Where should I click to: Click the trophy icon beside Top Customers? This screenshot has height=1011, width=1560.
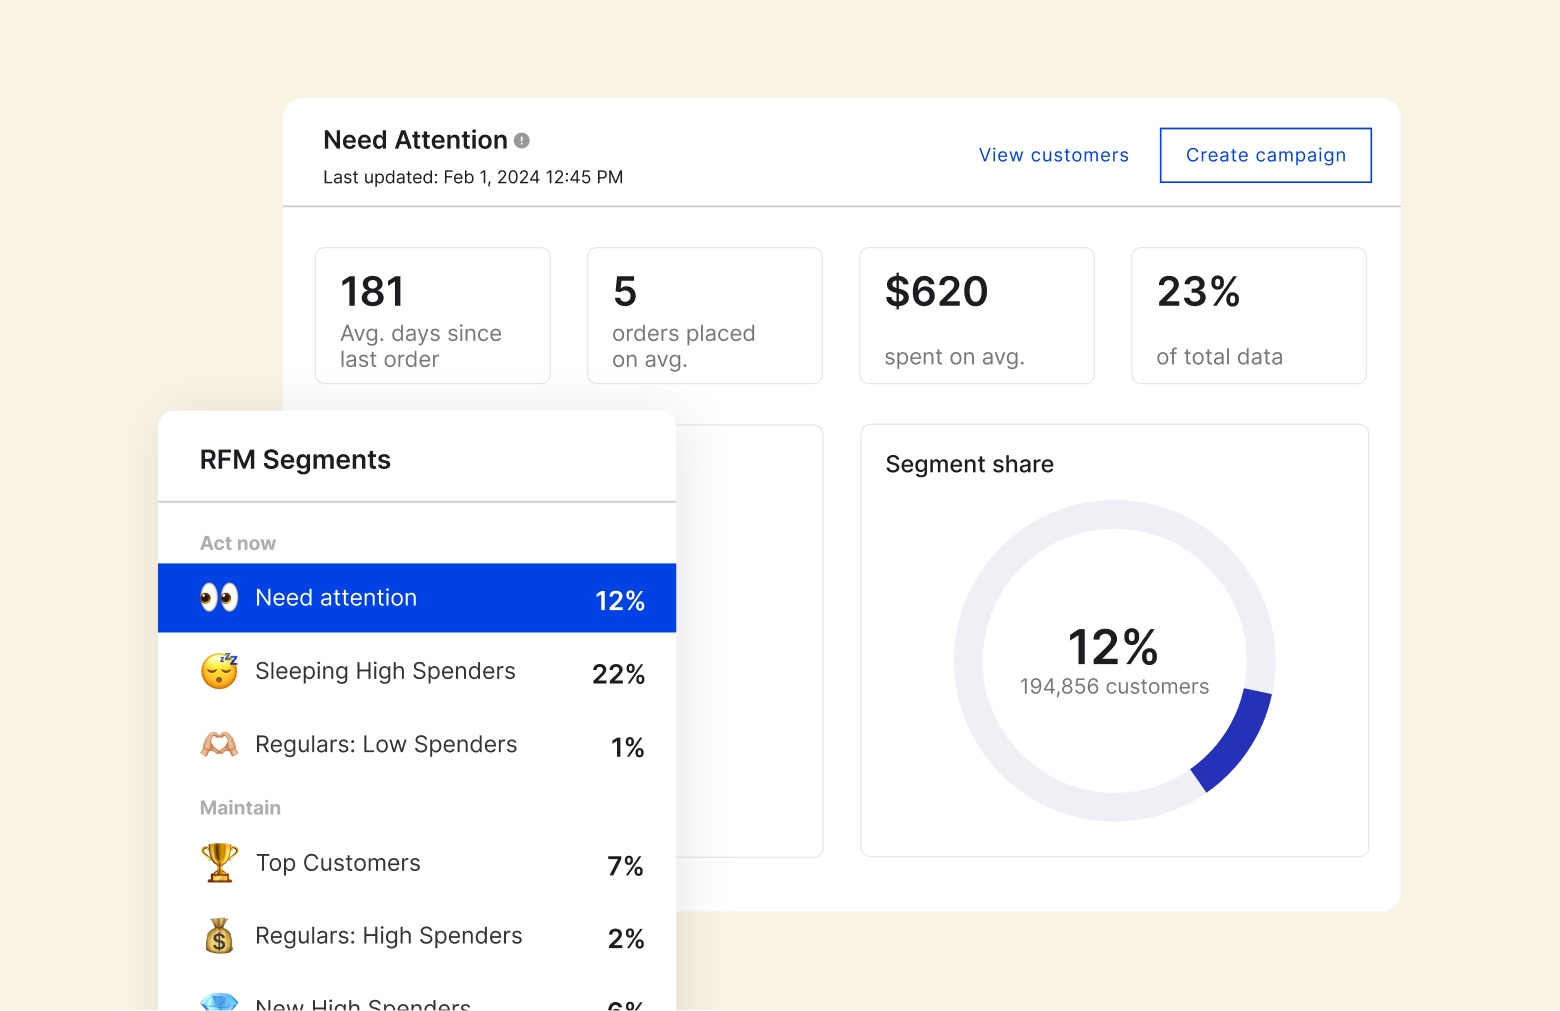click(218, 862)
